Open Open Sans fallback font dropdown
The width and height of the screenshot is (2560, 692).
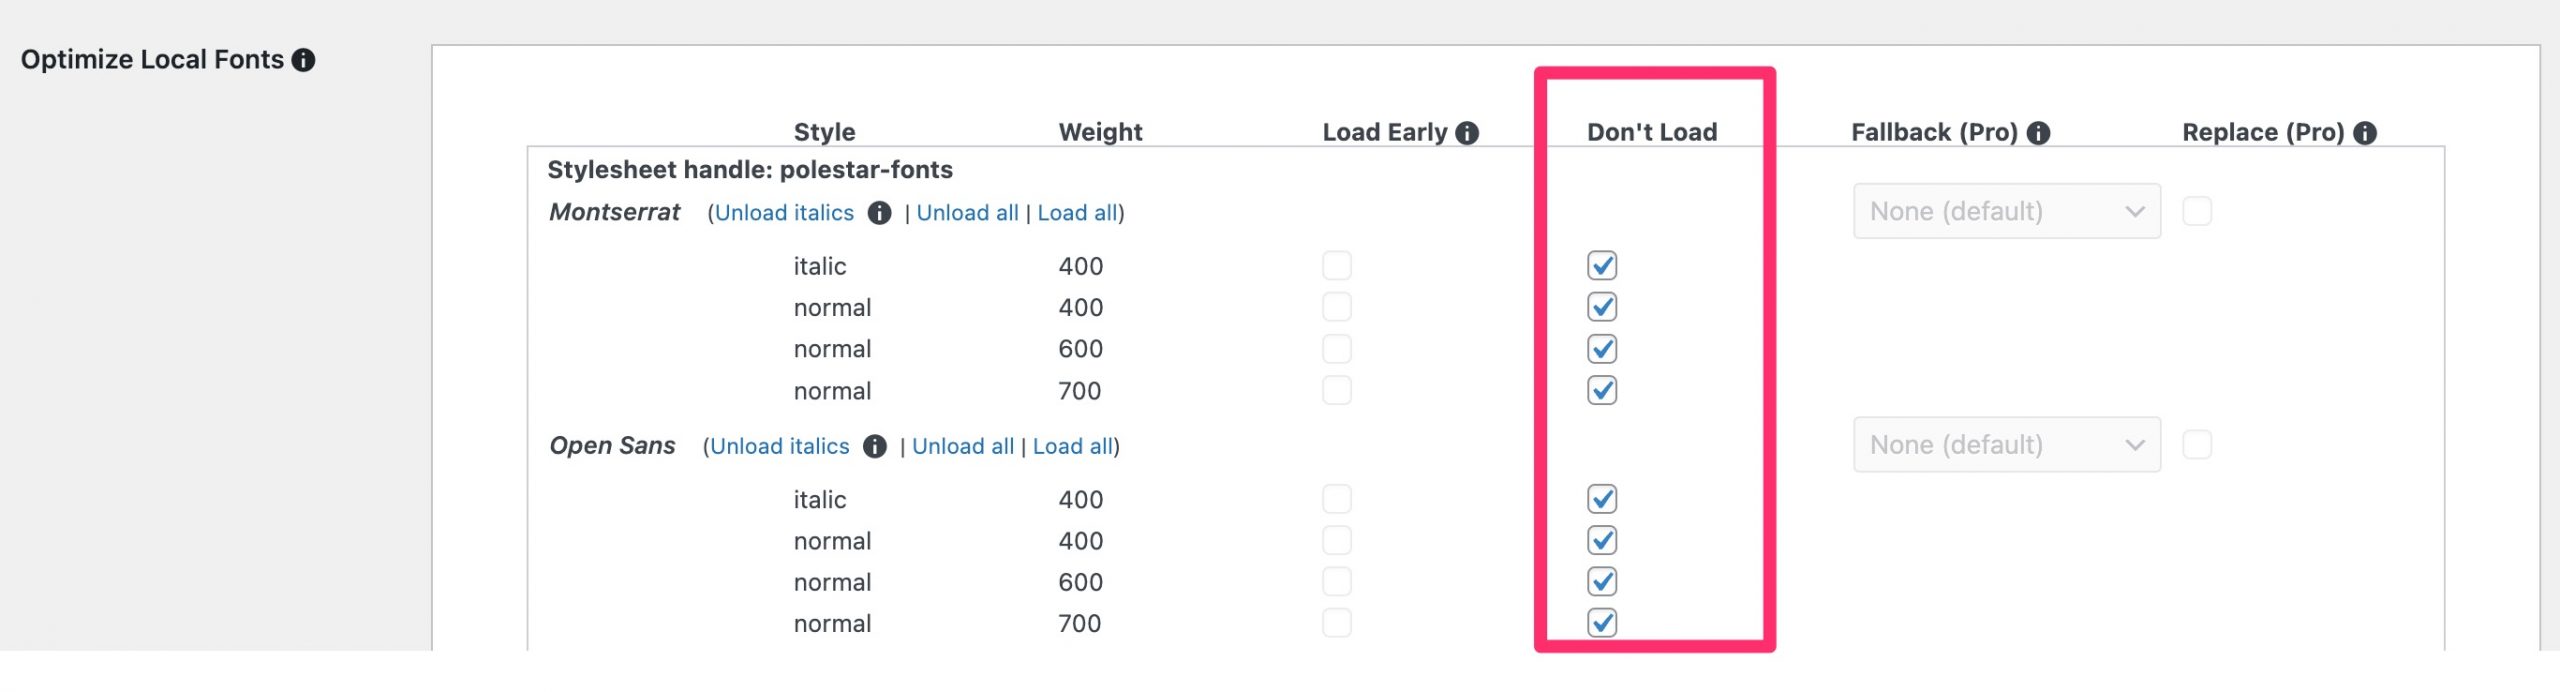point(2006,445)
